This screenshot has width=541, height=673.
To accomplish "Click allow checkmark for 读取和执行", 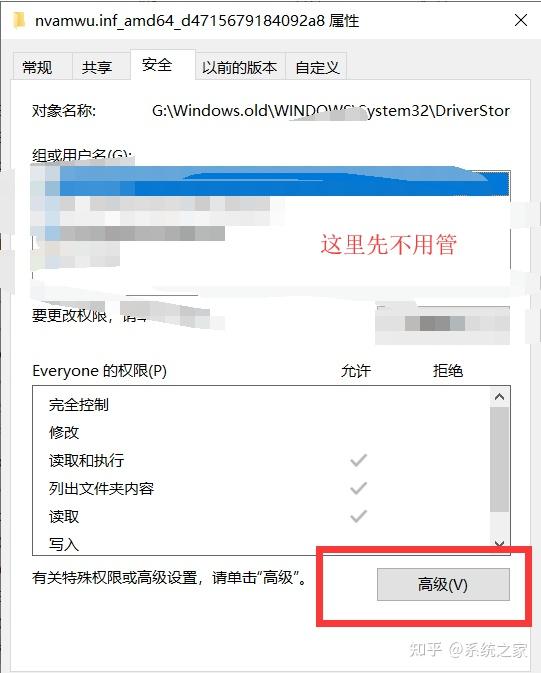I will 358,460.
